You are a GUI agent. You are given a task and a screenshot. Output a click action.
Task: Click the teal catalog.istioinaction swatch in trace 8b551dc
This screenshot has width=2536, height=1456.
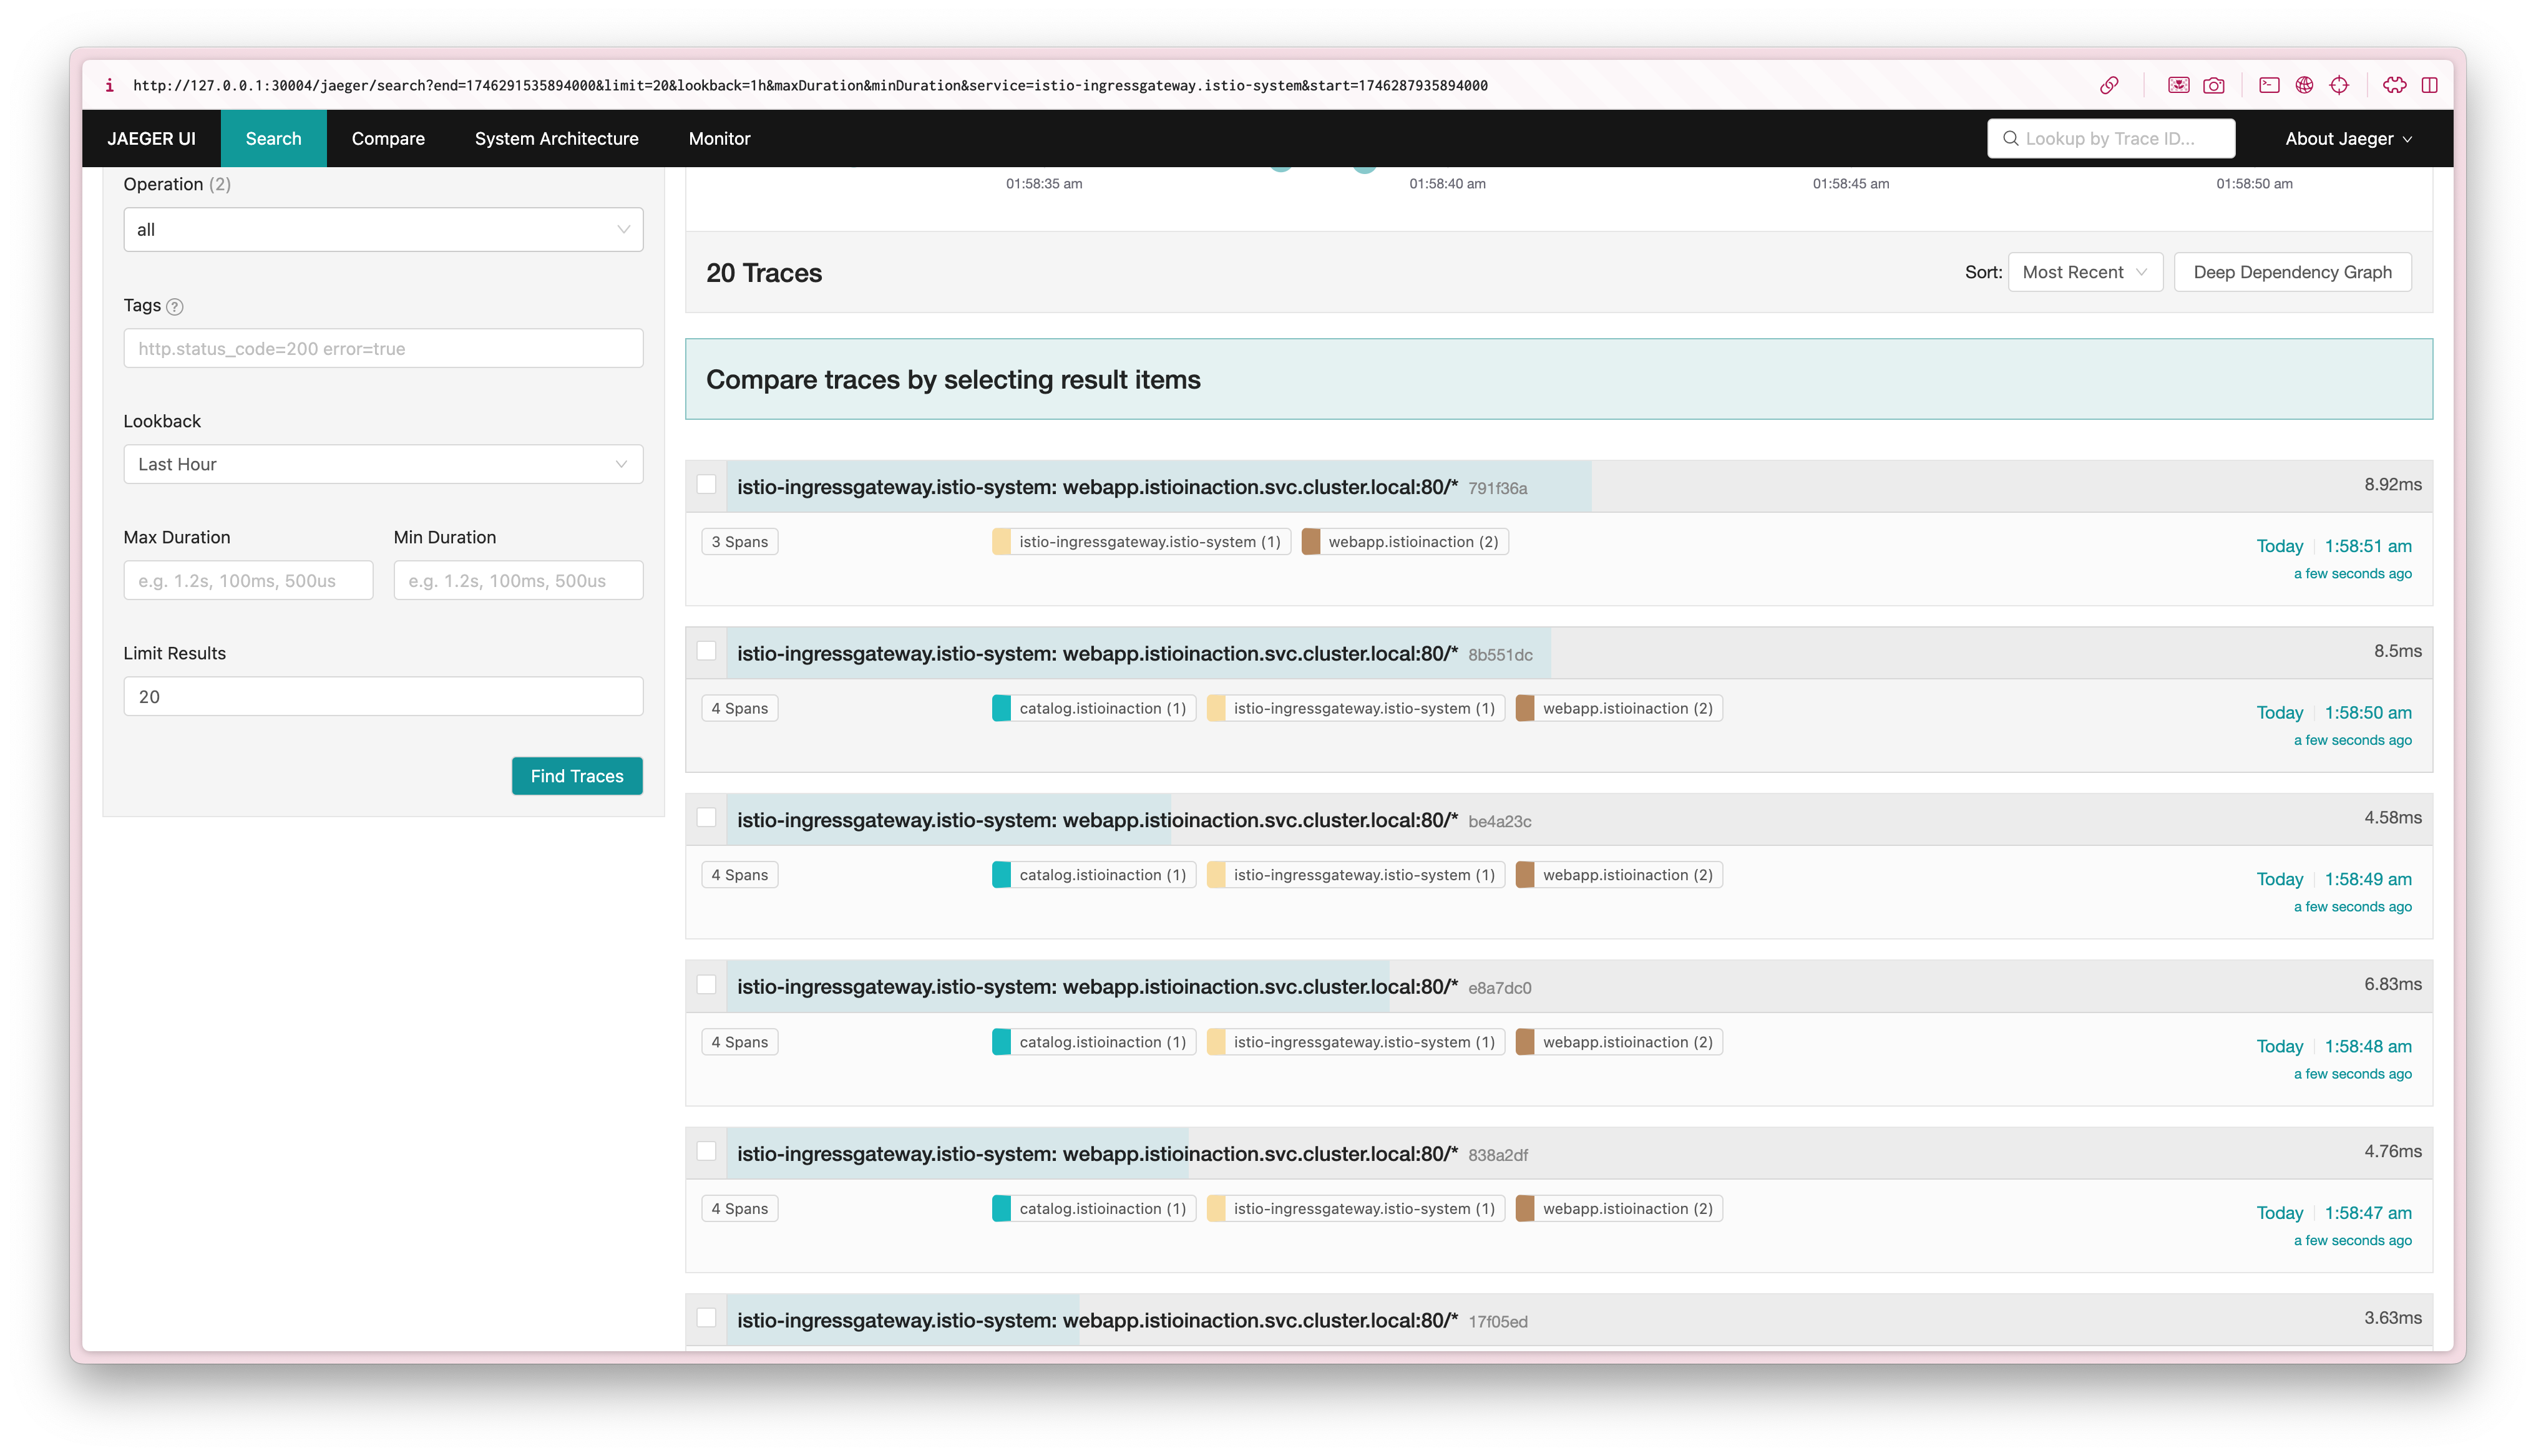[x=1001, y=709]
